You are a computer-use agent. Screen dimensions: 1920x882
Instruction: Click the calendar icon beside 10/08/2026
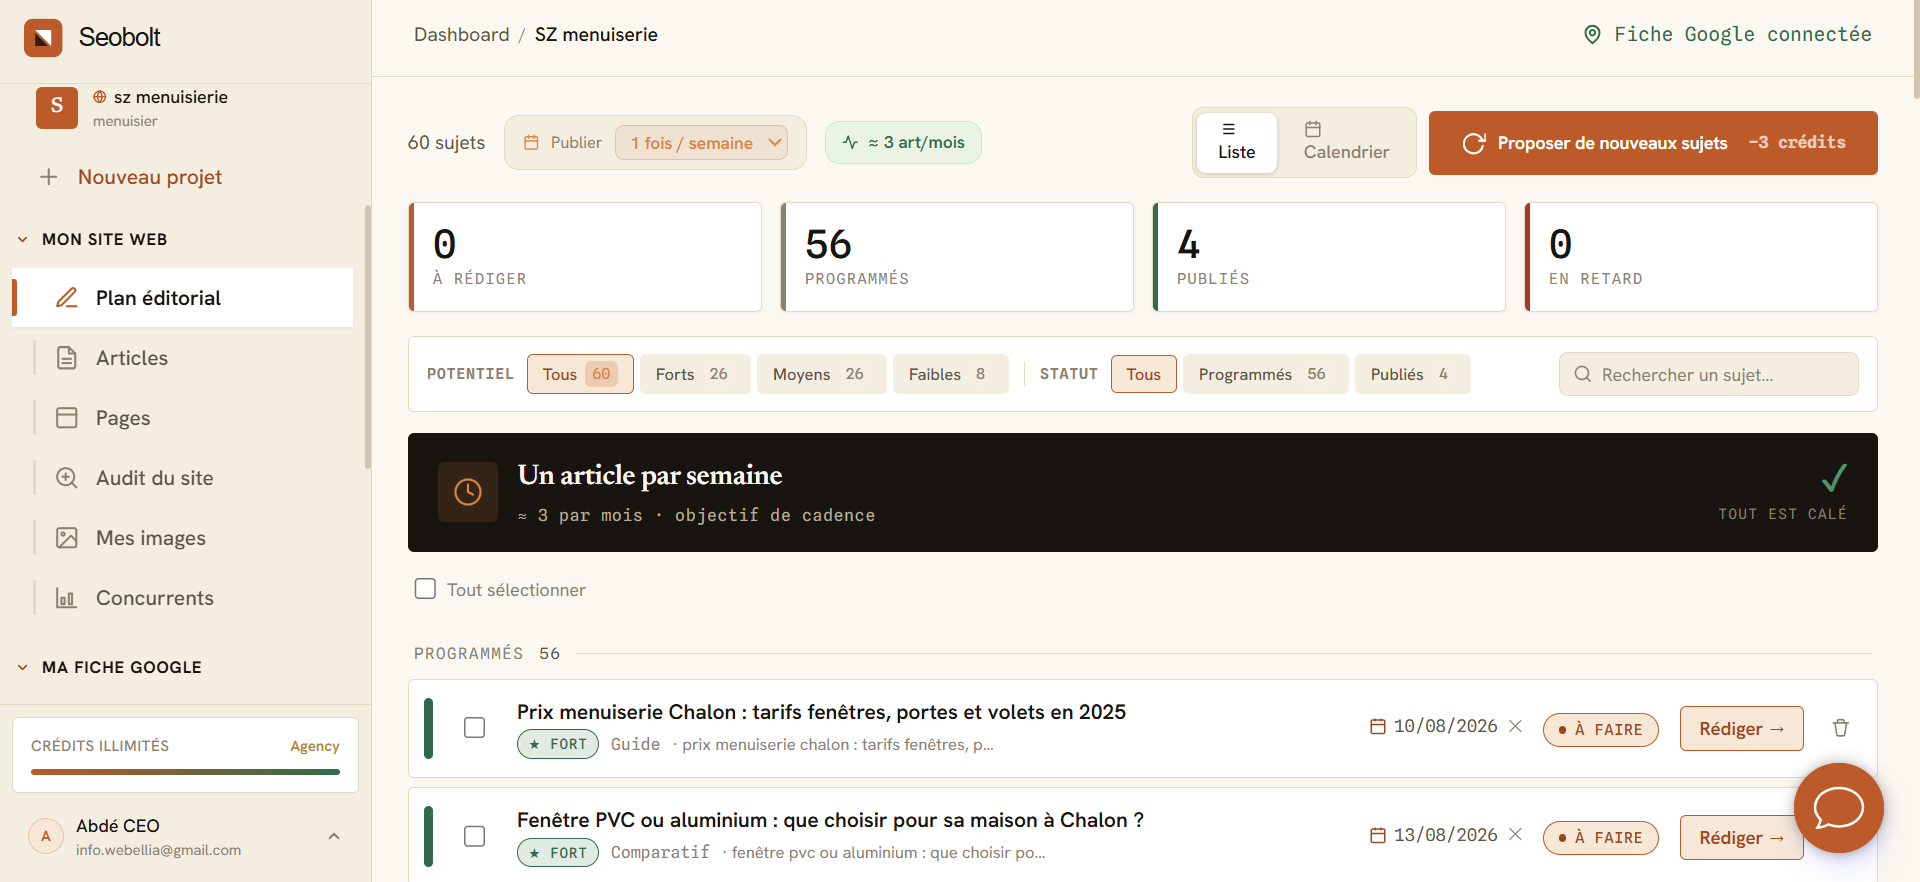1378,726
